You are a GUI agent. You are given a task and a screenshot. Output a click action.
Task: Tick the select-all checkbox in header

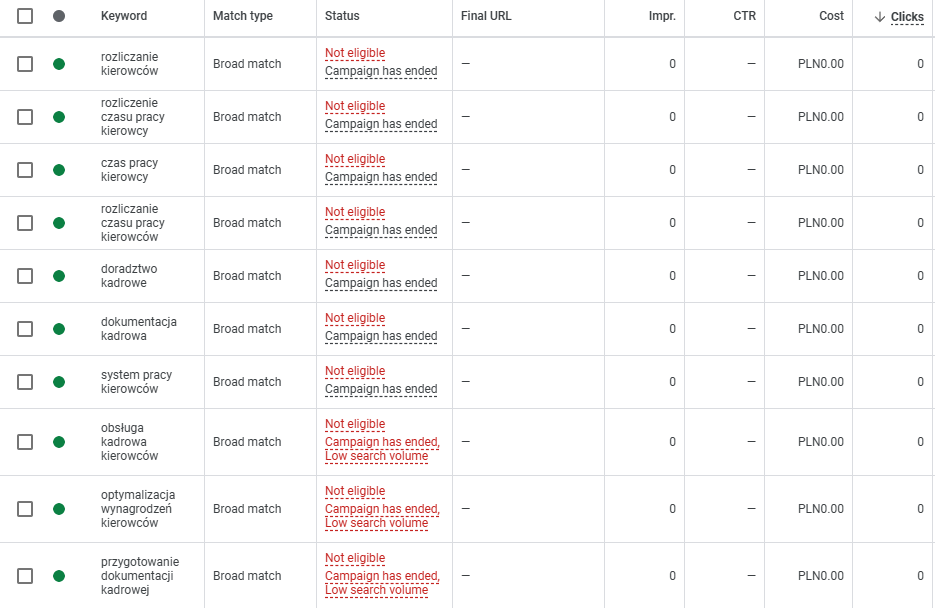pos(25,17)
